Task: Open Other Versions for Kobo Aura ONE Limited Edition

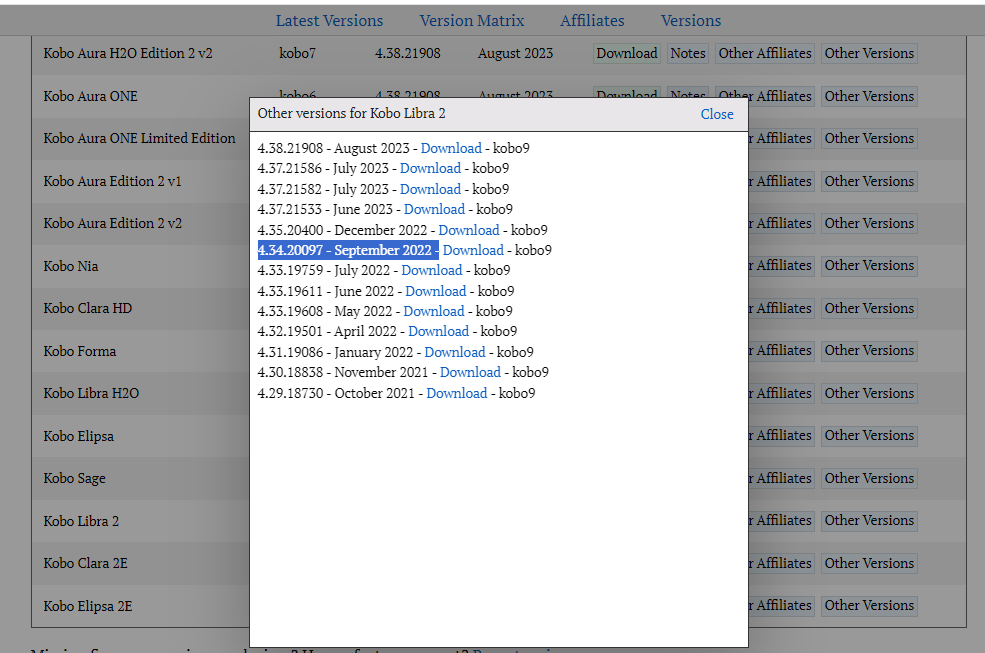Action: click(x=869, y=138)
